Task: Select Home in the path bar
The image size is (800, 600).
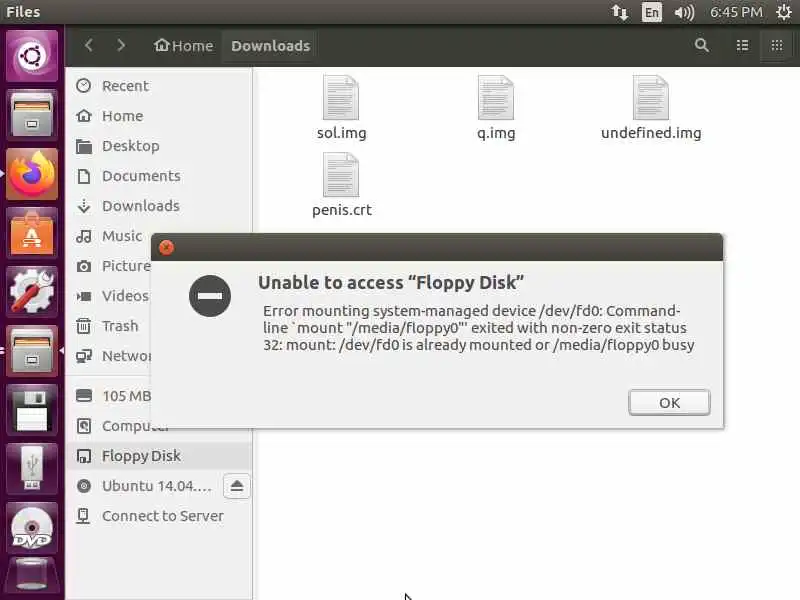Action: coord(184,46)
